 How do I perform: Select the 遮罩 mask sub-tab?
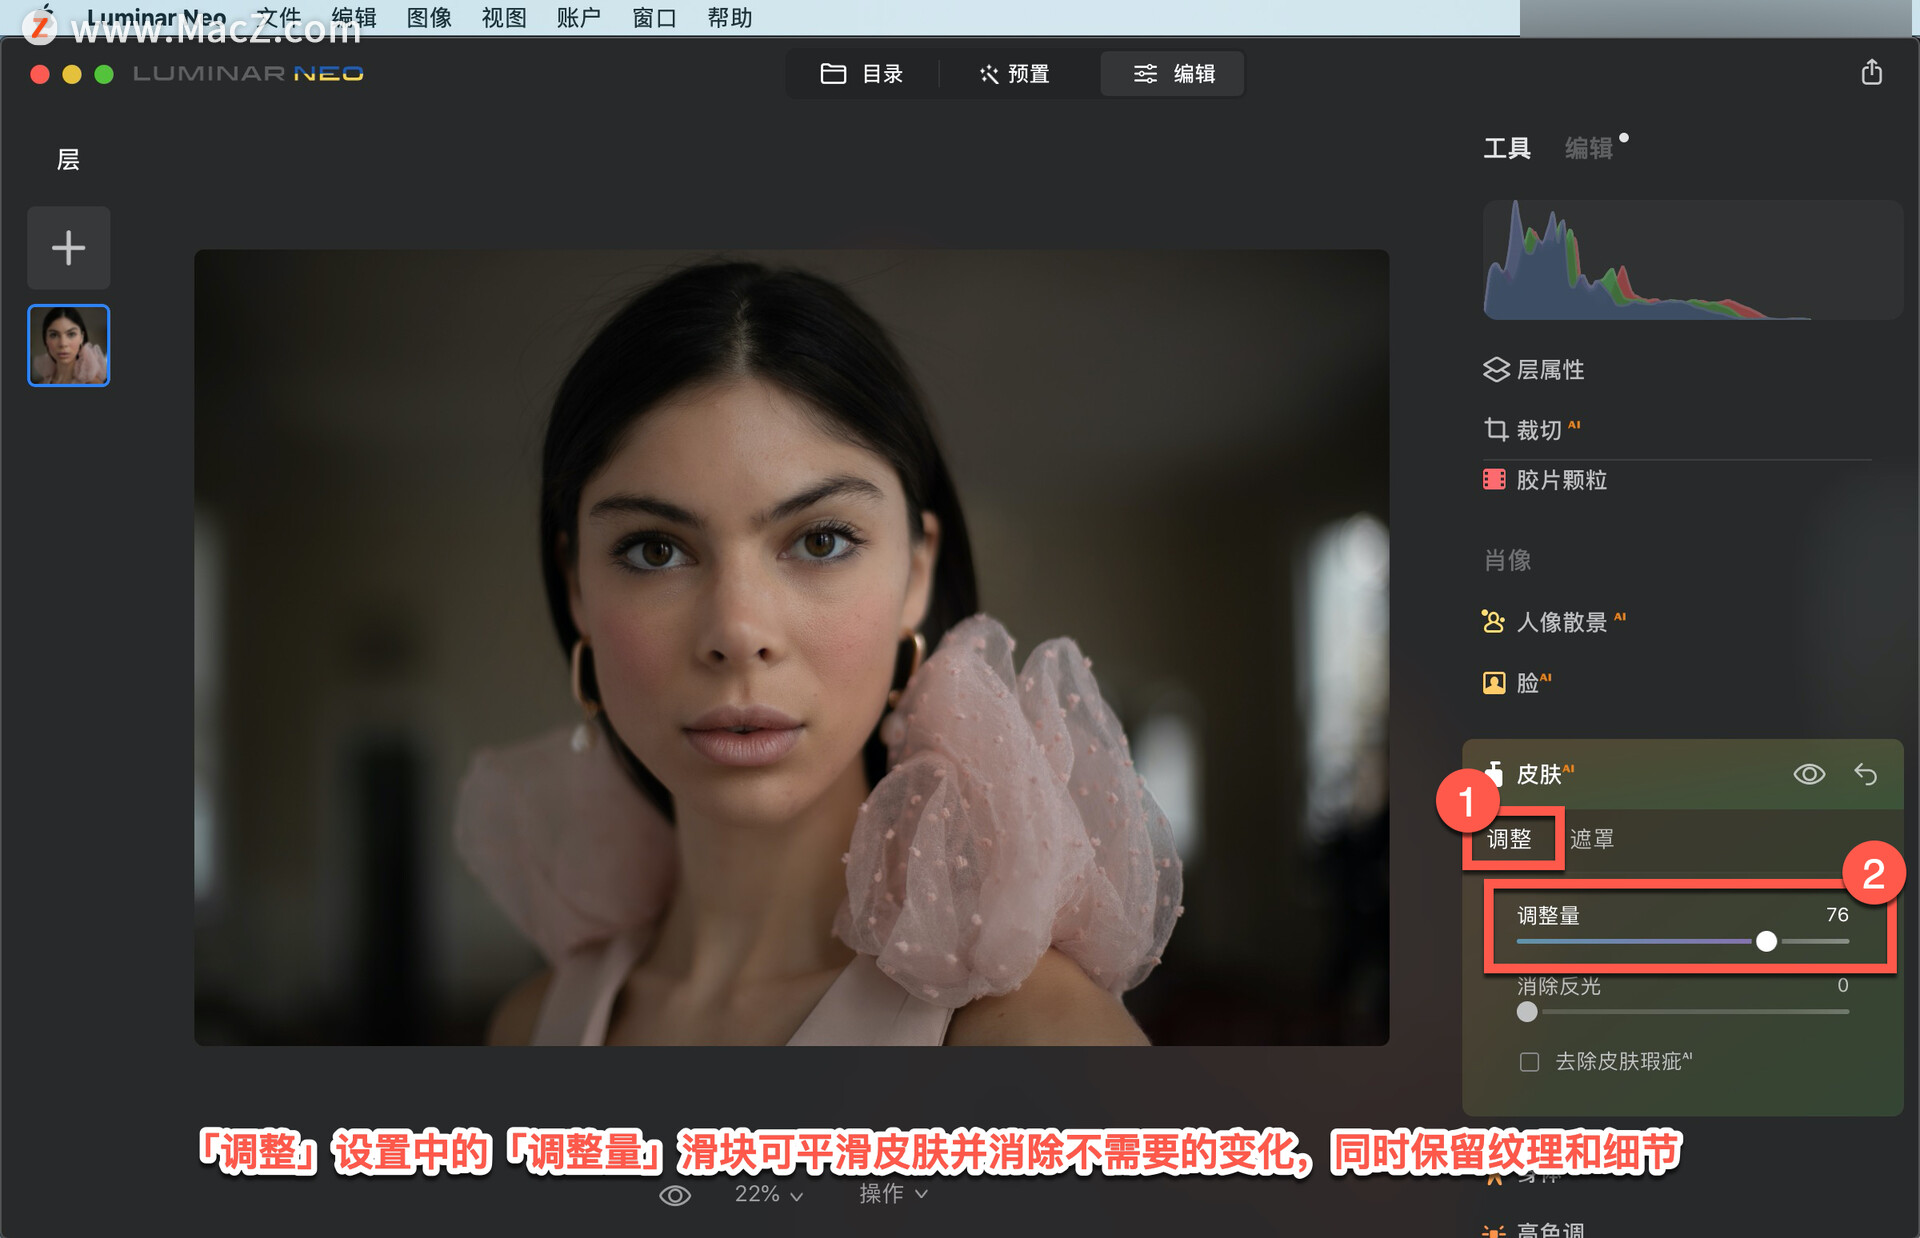1592,839
